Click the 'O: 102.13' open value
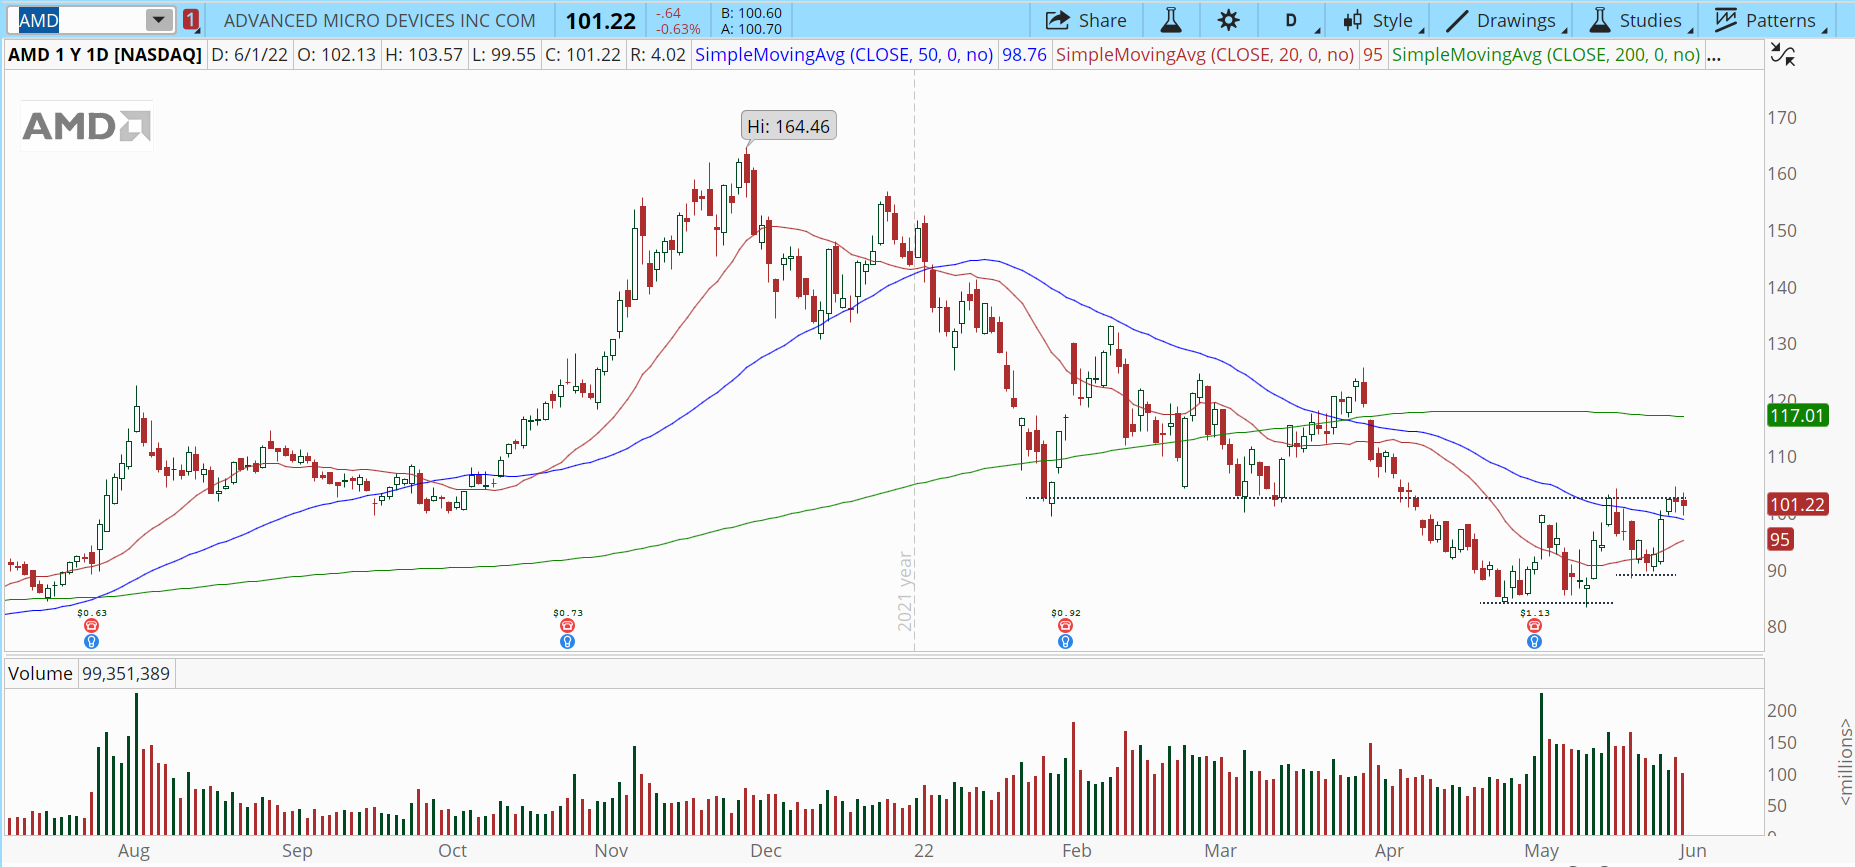The width and height of the screenshot is (1855, 867). pyautogui.click(x=337, y=55)
